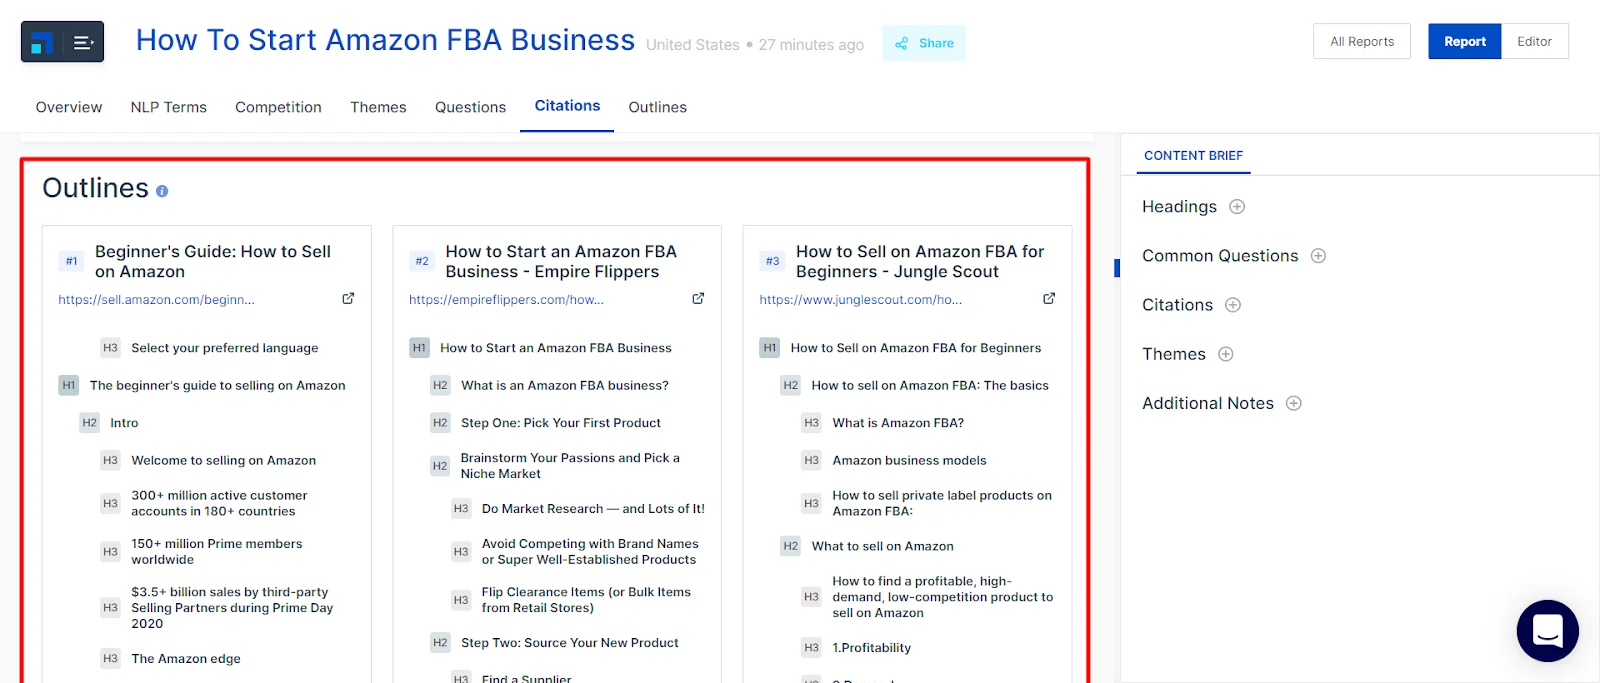Click the 'Intro' H2 heading
The image size is (1600, 683).
(x=124, y=423)
